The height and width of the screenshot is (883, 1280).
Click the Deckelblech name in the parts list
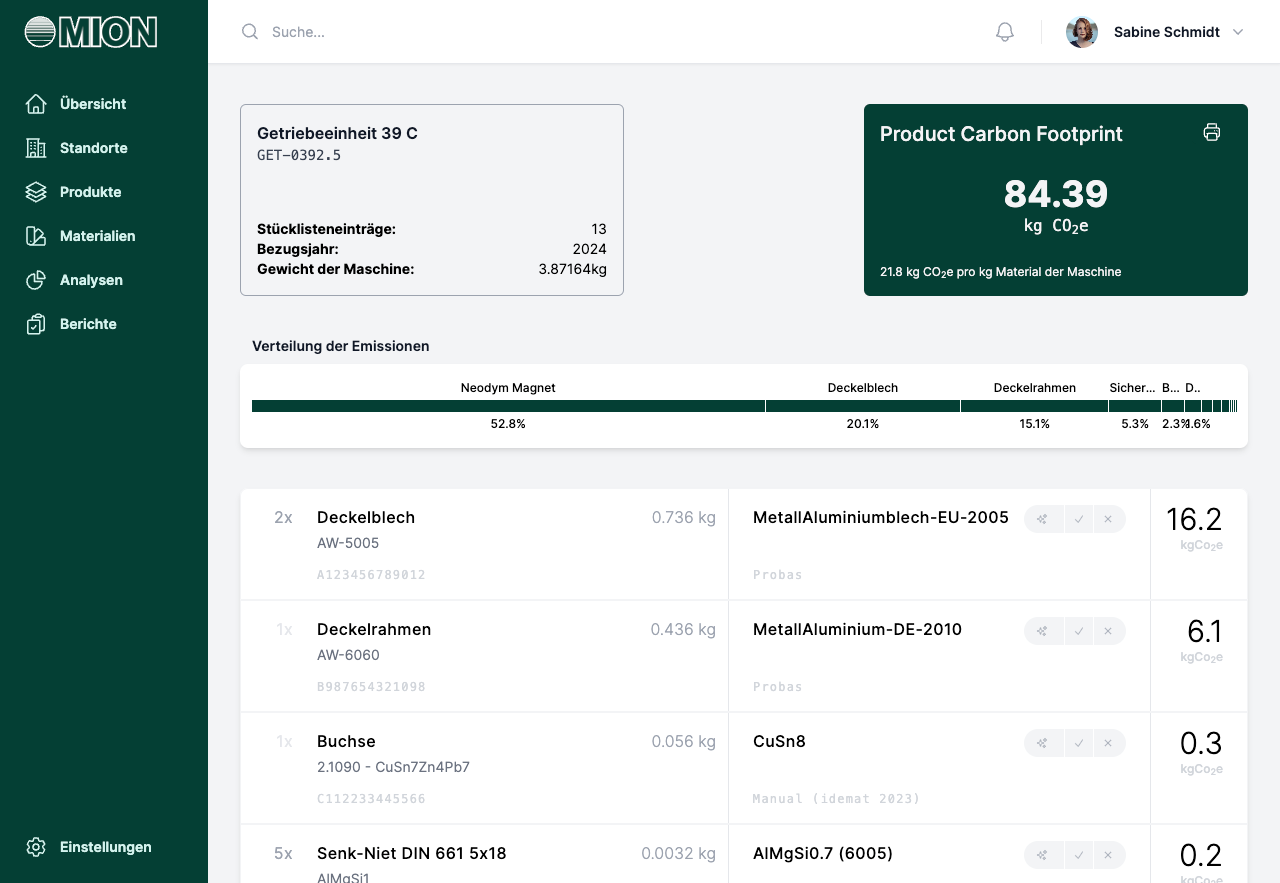pos(366,517)
